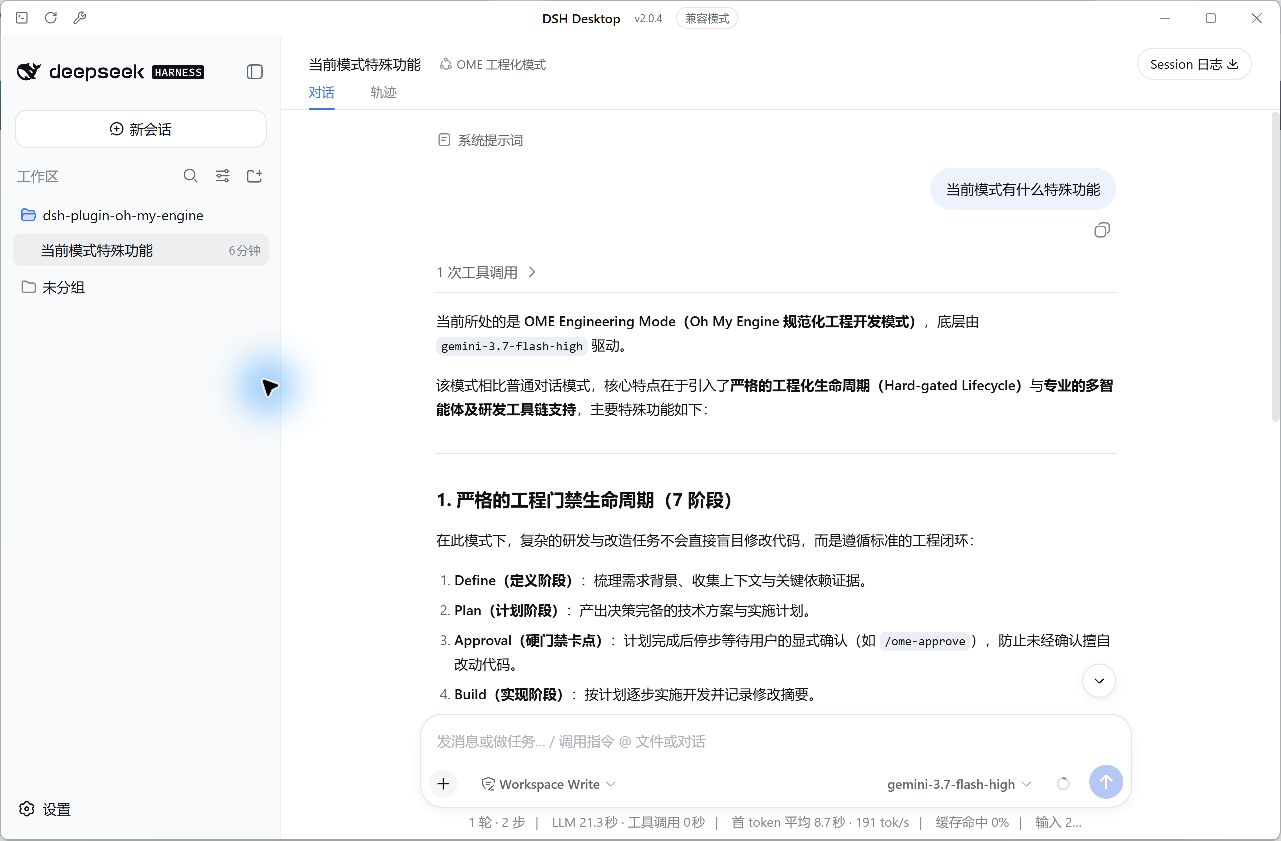Click the loading spinner indicator
This screenshot has width=1281, height=841.
1063,784
